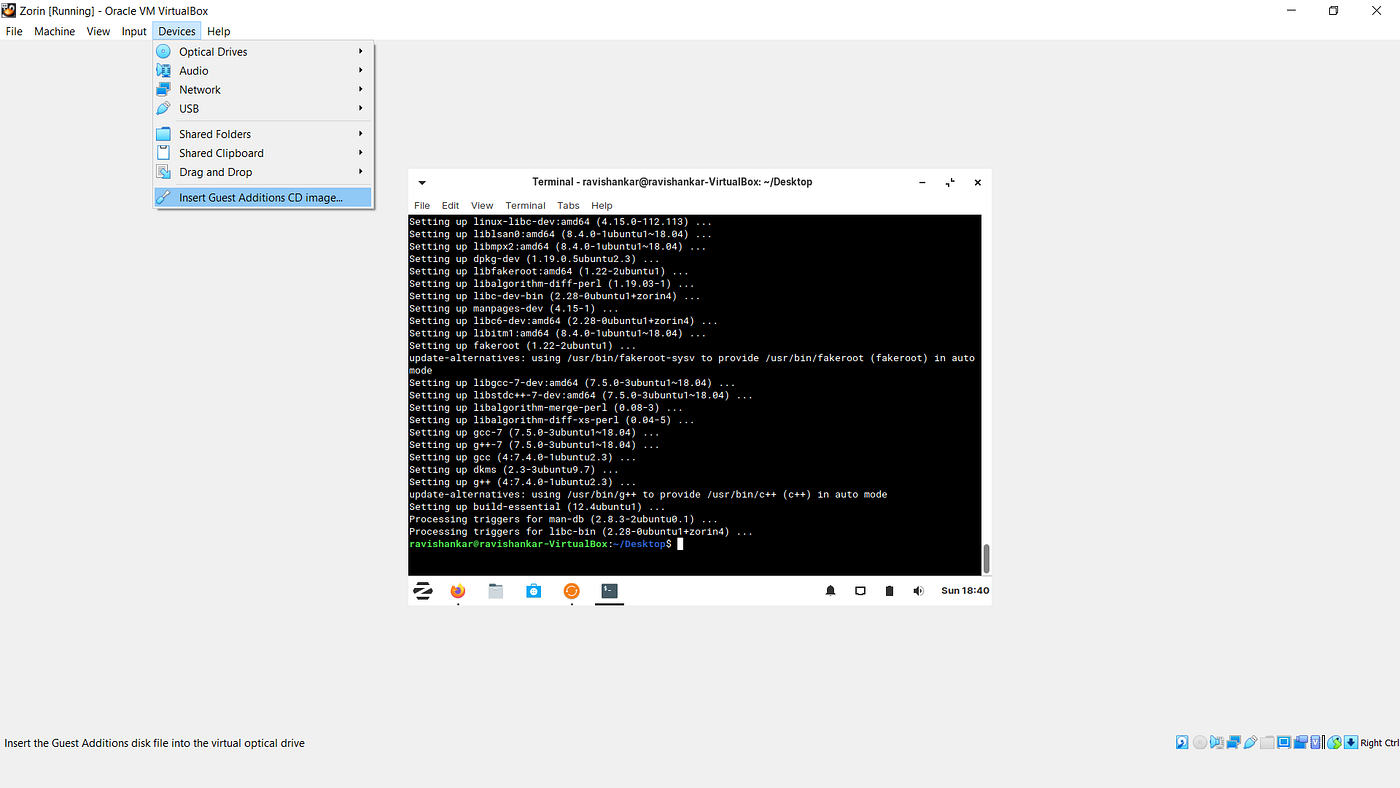Click the 'Insert the Guest Additions disk file' status text
Viewport: 1400px width, 788px height.
point(154,743)
